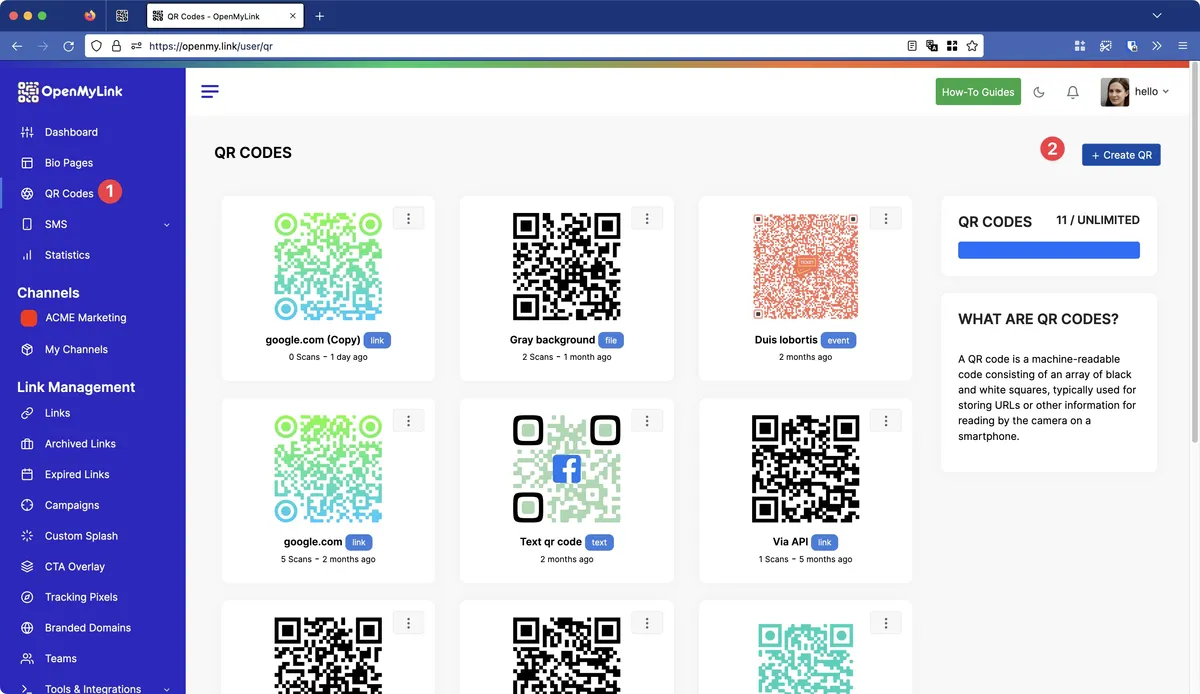This screenshot has height=694, width=1200.
Task: Click the Text qr code Facebook QR image
Action: pos(567,468)
